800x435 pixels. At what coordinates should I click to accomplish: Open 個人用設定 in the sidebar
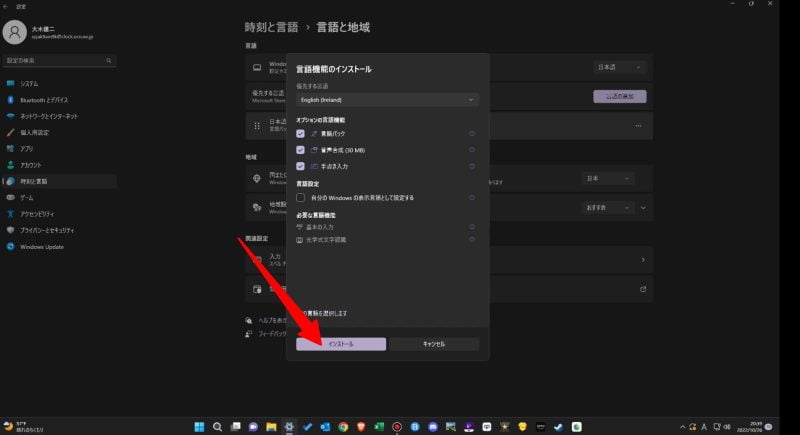[35, 132]
